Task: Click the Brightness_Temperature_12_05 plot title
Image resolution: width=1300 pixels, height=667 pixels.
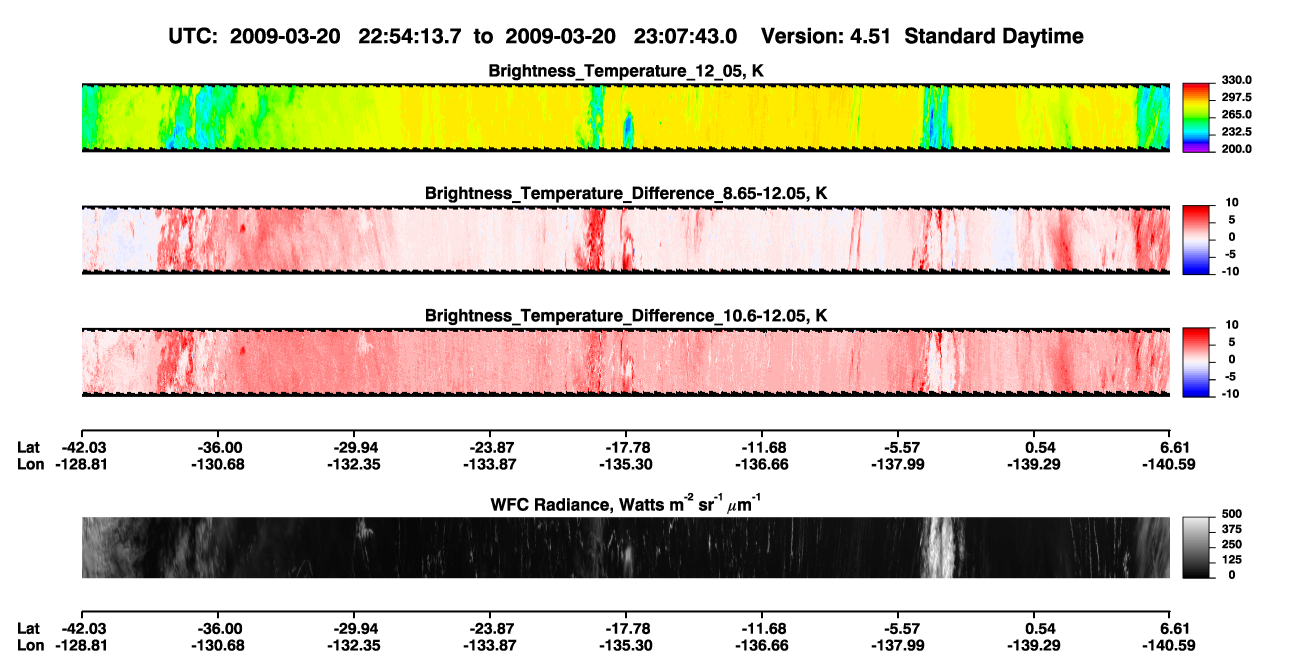Action: point(626,71)
